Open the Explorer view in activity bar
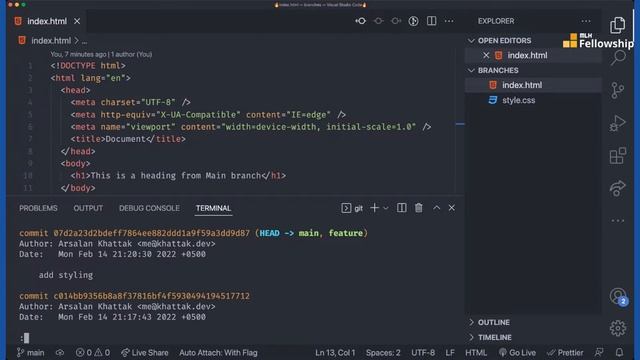This screenshot has height=360, width=640. coord(618,25)
